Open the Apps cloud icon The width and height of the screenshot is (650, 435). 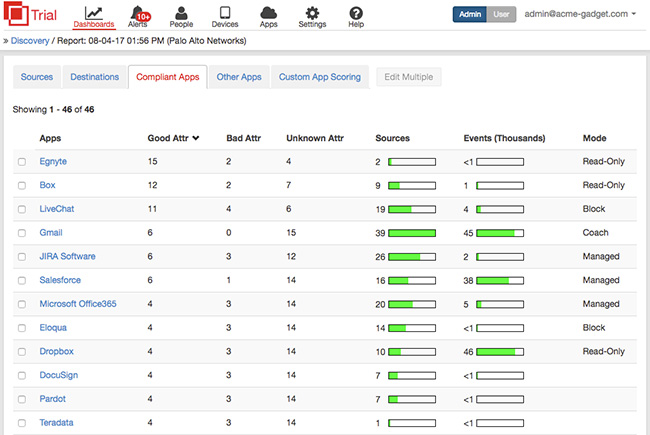tap(268, 12)
